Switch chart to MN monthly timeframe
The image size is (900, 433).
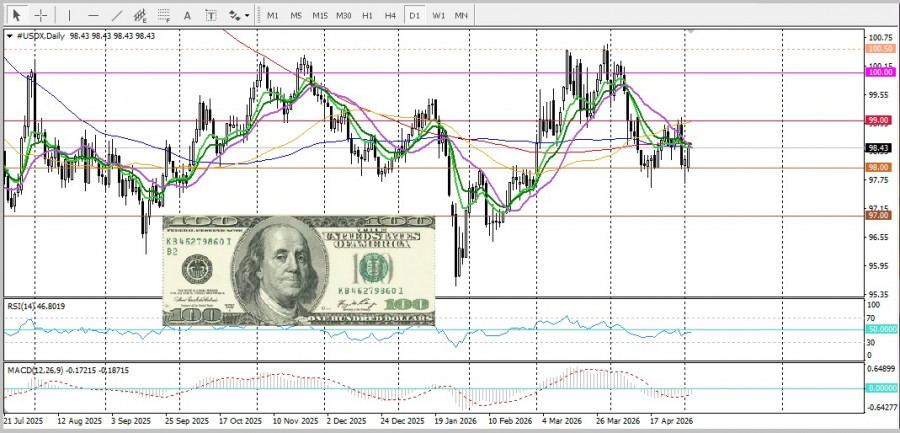click(461, 16)
